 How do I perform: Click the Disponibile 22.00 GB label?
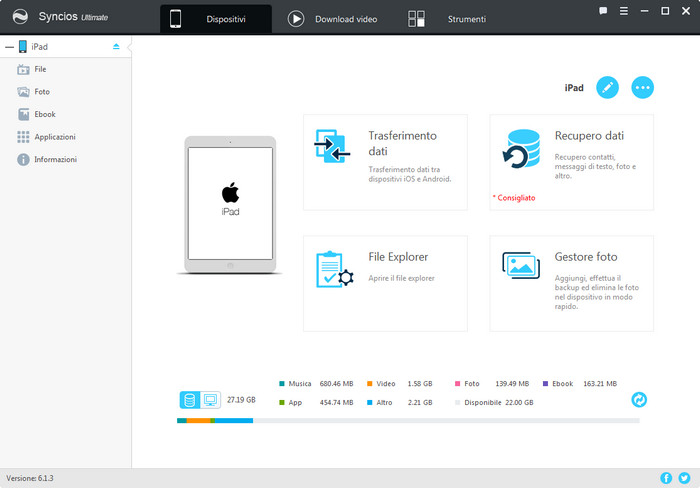point(499,402)
